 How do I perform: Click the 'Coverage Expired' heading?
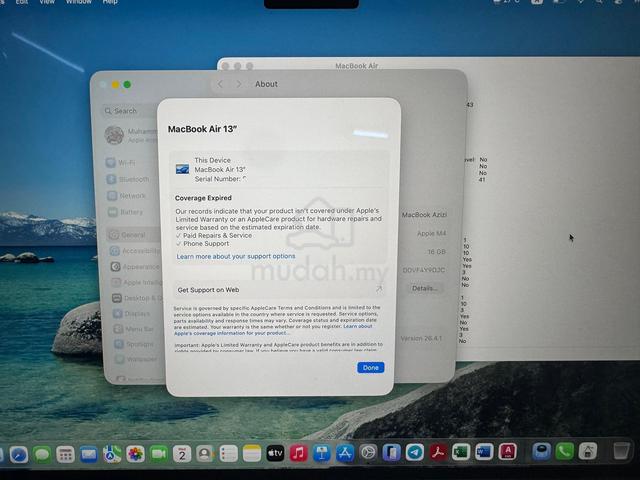coord(203,198)
